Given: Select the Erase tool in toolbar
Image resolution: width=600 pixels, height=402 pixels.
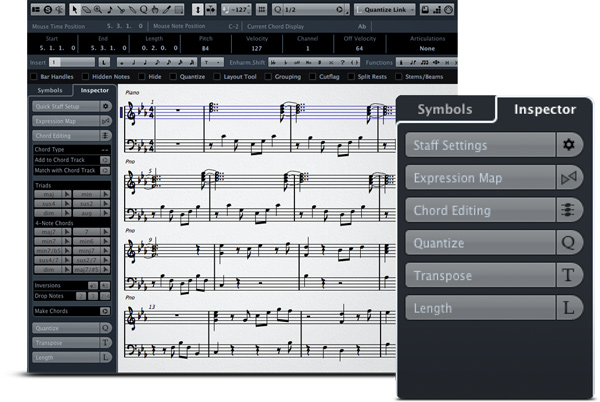Looking at the screenshot, I should 86,10.
